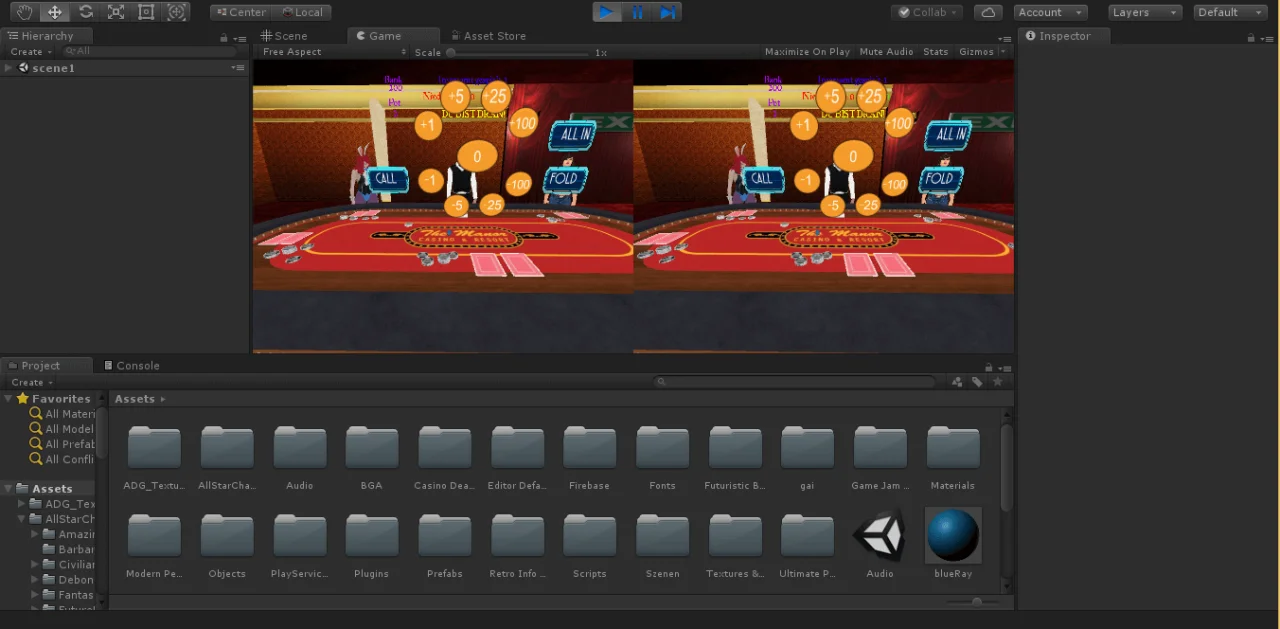Toggle Gizmos in Game view
The width and height of the screenshot is (1280, 629).
pyautogui.click(x=975, y=52)
